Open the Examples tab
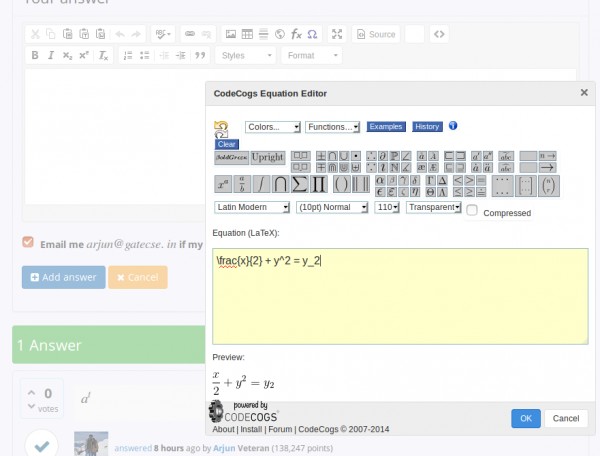Viewport: 600px width, 456px height. 385,127
